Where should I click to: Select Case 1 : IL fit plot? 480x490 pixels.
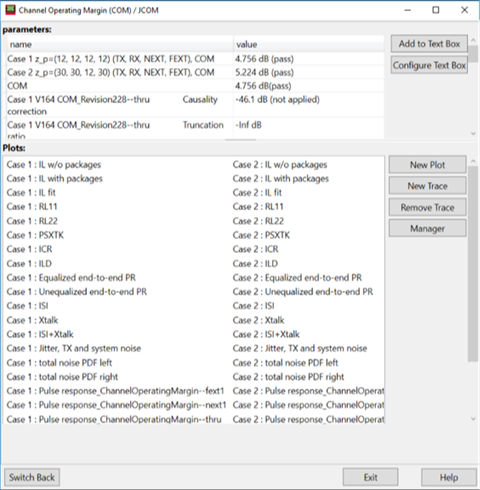point(31,193)
